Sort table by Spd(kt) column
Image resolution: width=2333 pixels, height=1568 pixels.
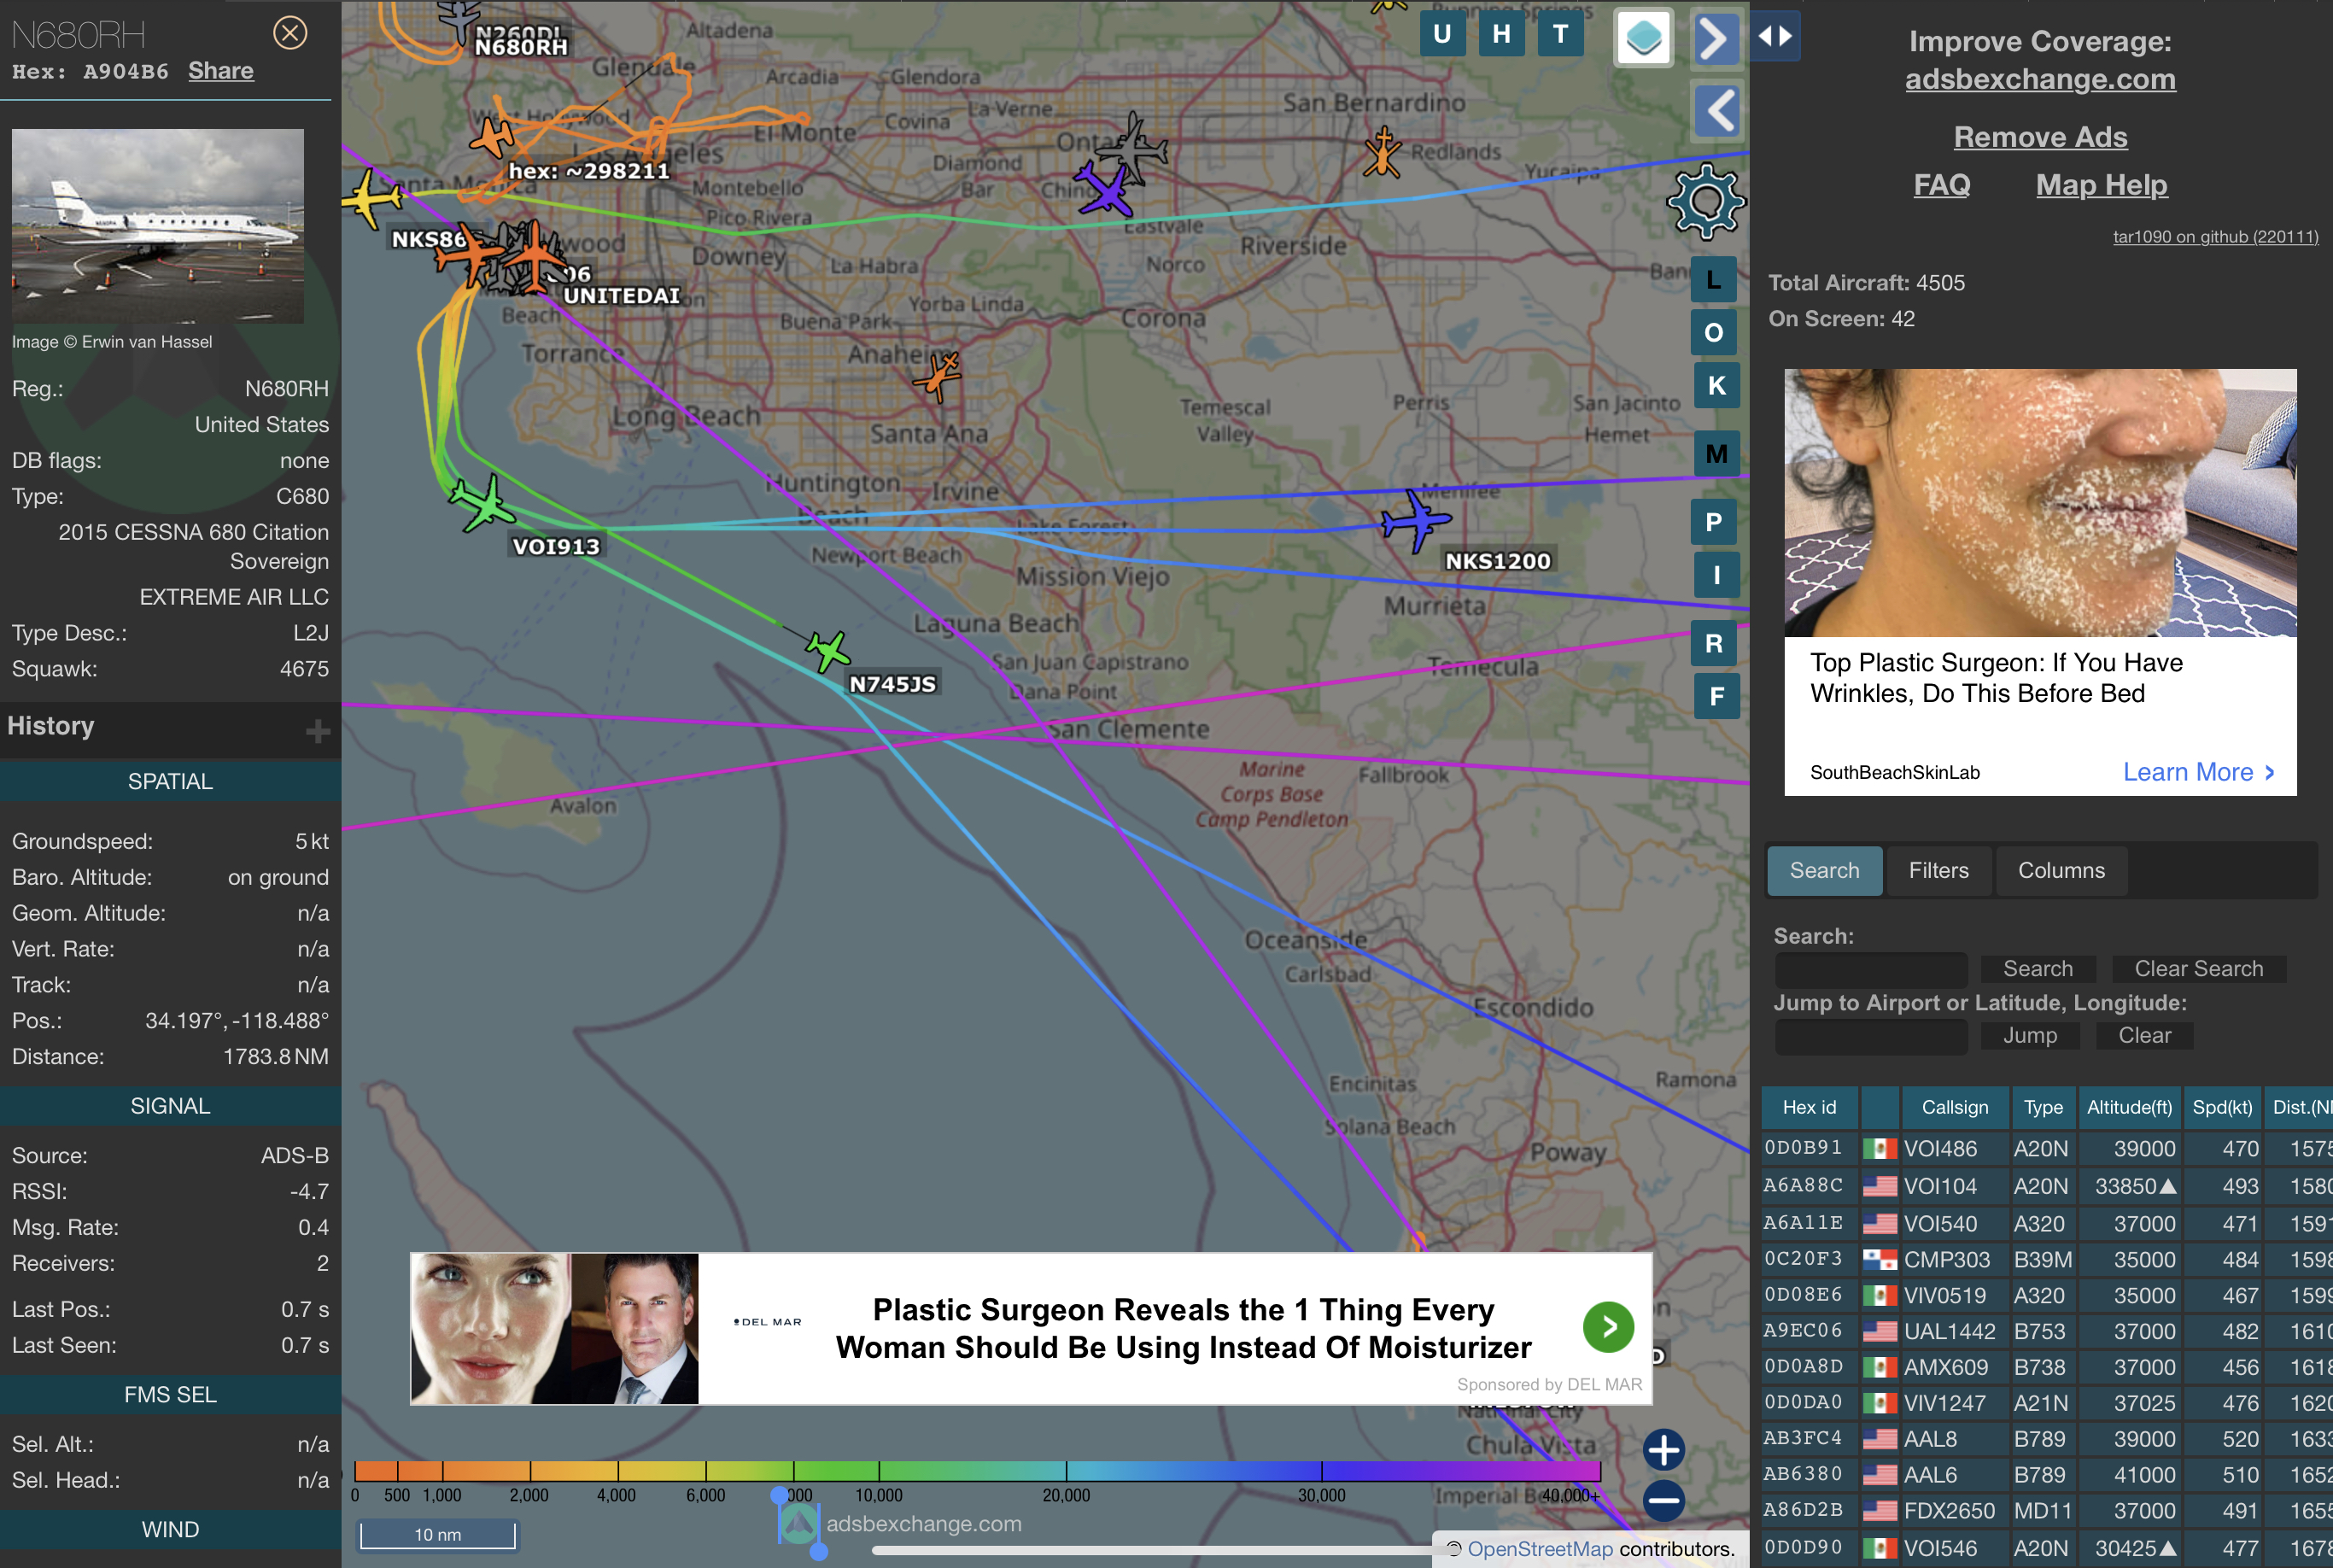[x=2222, y=1107]
